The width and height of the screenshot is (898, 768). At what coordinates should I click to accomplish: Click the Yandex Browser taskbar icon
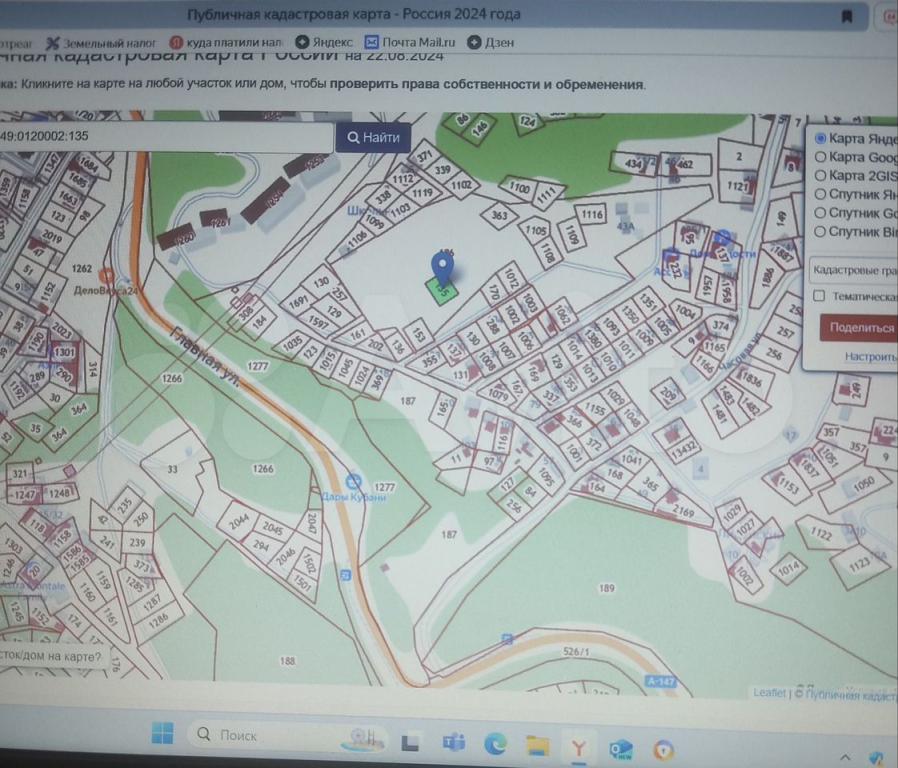[x=579, y=746]
